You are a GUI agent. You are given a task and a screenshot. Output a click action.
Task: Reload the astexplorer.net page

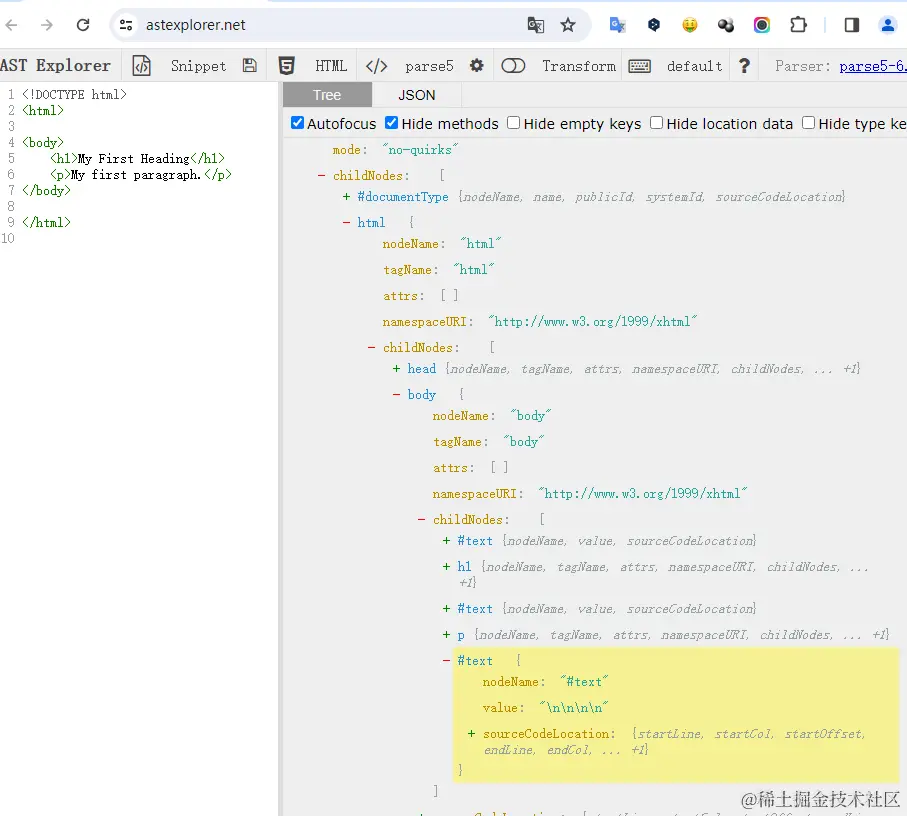83,25
